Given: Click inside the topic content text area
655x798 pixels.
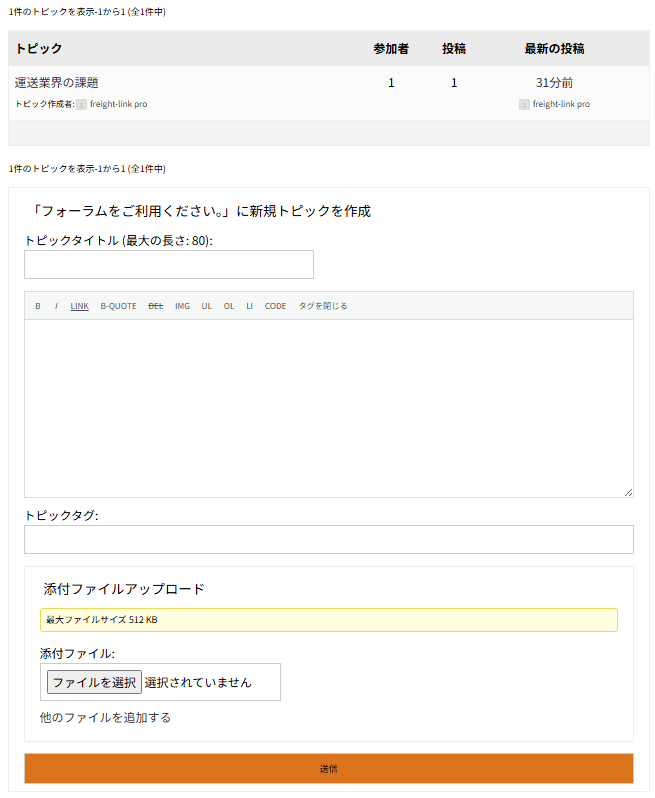Looking at the screenshot, I should [x=328, y=408].
